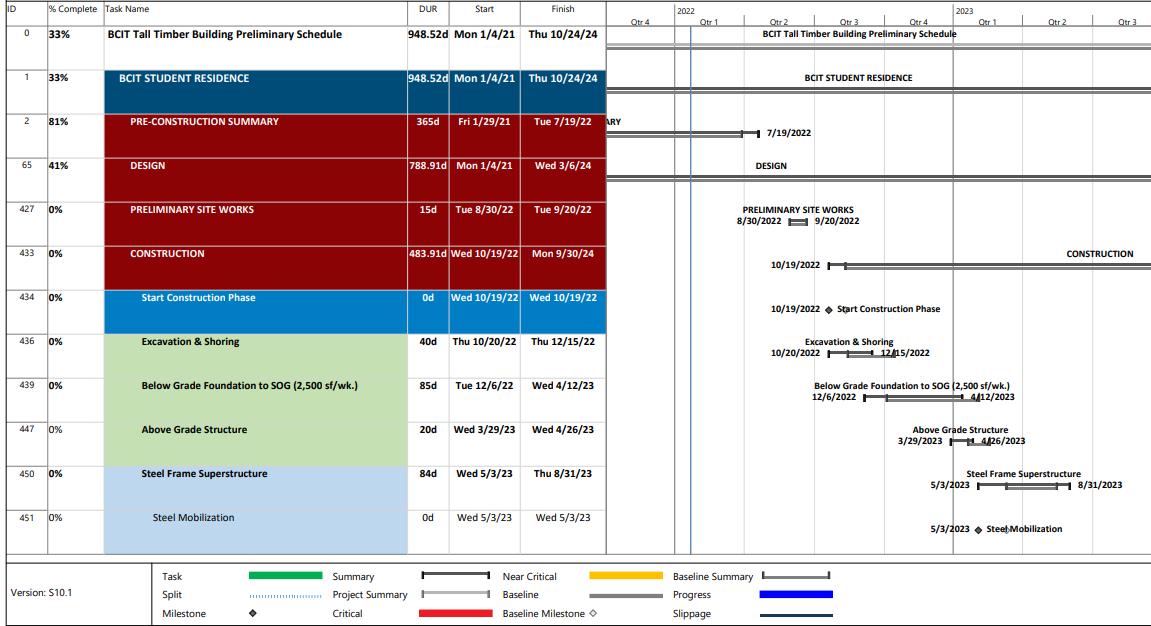Select Below Grade Foundation to SOG task
Screen dimensions: 1151x626
250,386
